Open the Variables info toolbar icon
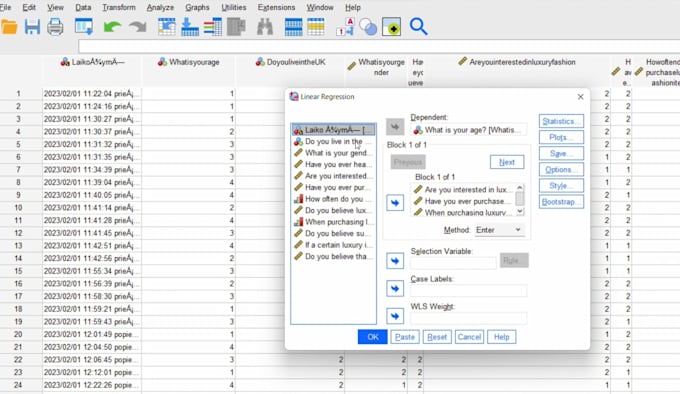 [x=212, y=27]
